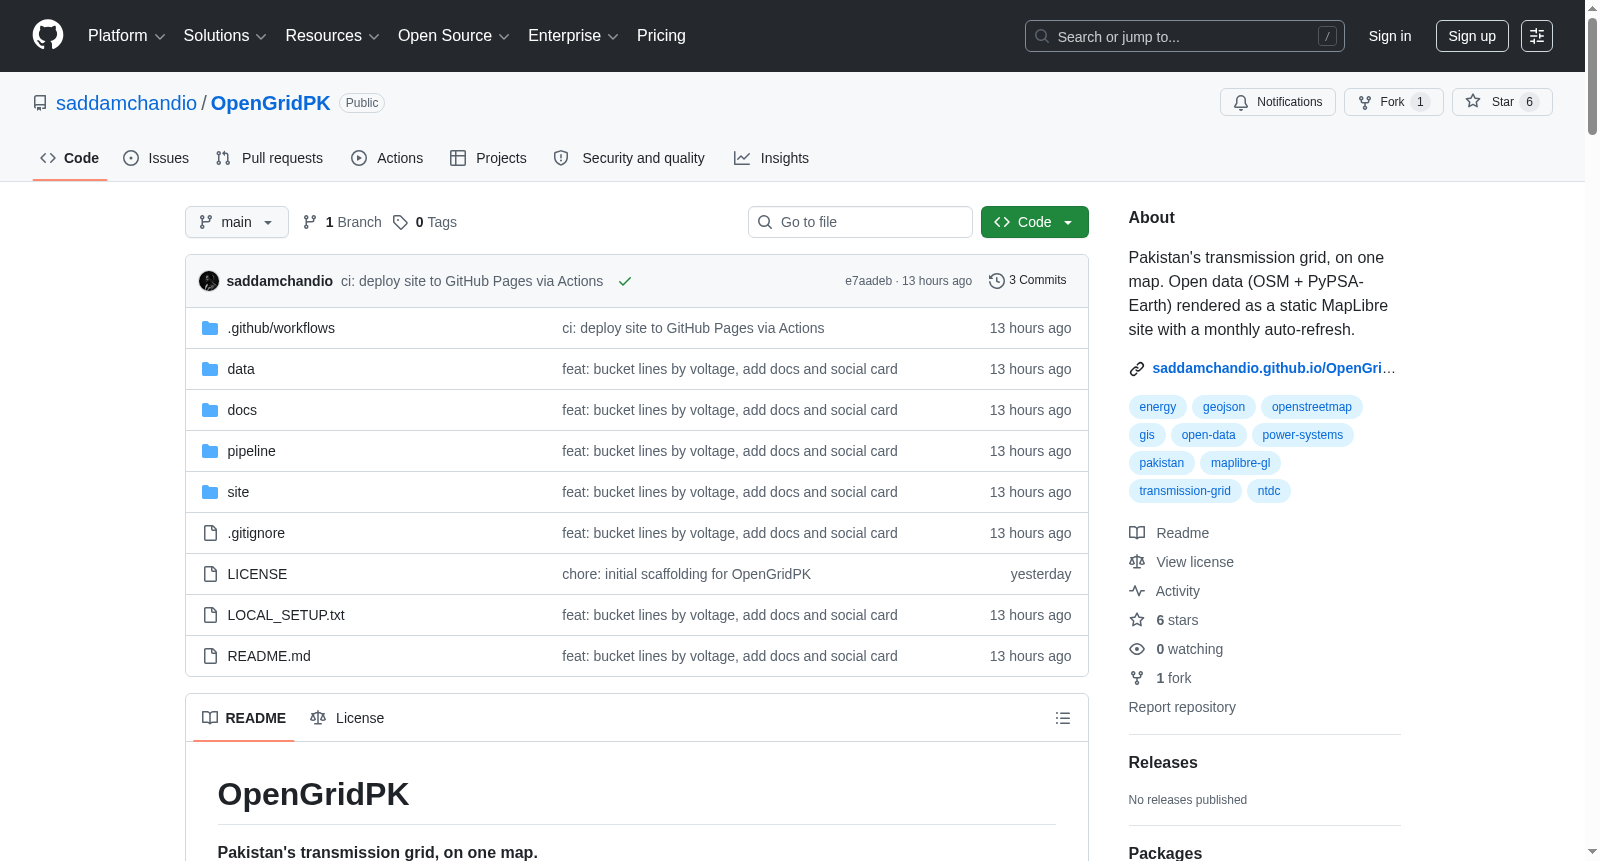Open the Projects tab
Viewport: 1600px width, 861px height.
[x=488, y=158]
